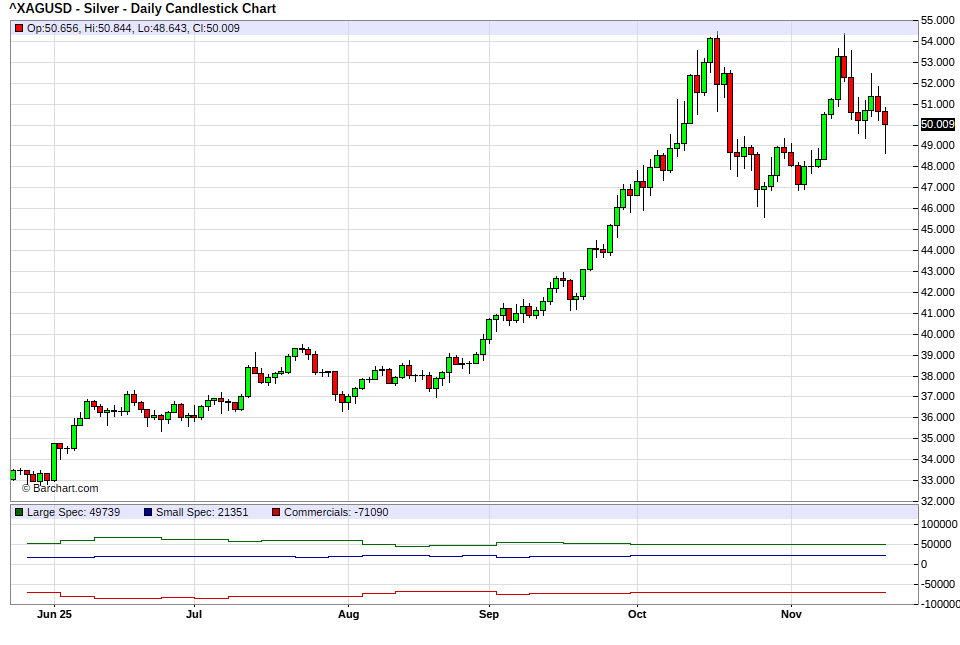
Task: Click the 32.000 price axis label
Action: click(937, 501)
